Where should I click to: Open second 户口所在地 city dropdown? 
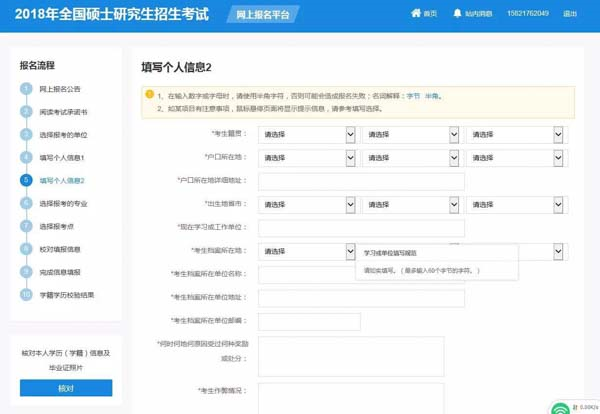pyautogui.click(x=411, y=158)
